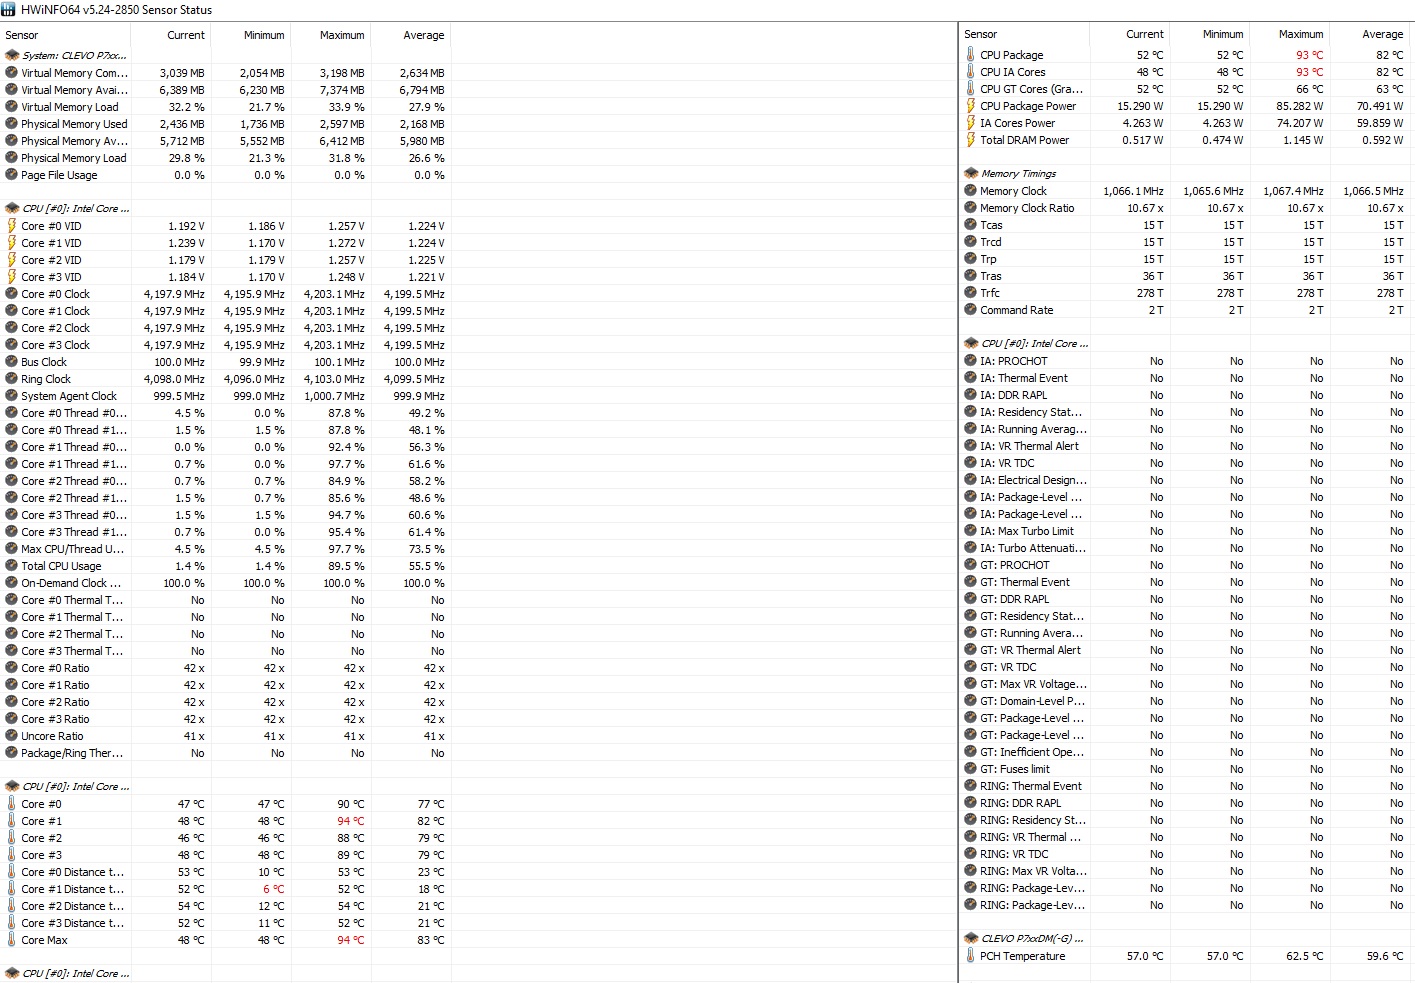
Task: Select the CPU GT Cores (Gra... row
Action: point(1186,88)
